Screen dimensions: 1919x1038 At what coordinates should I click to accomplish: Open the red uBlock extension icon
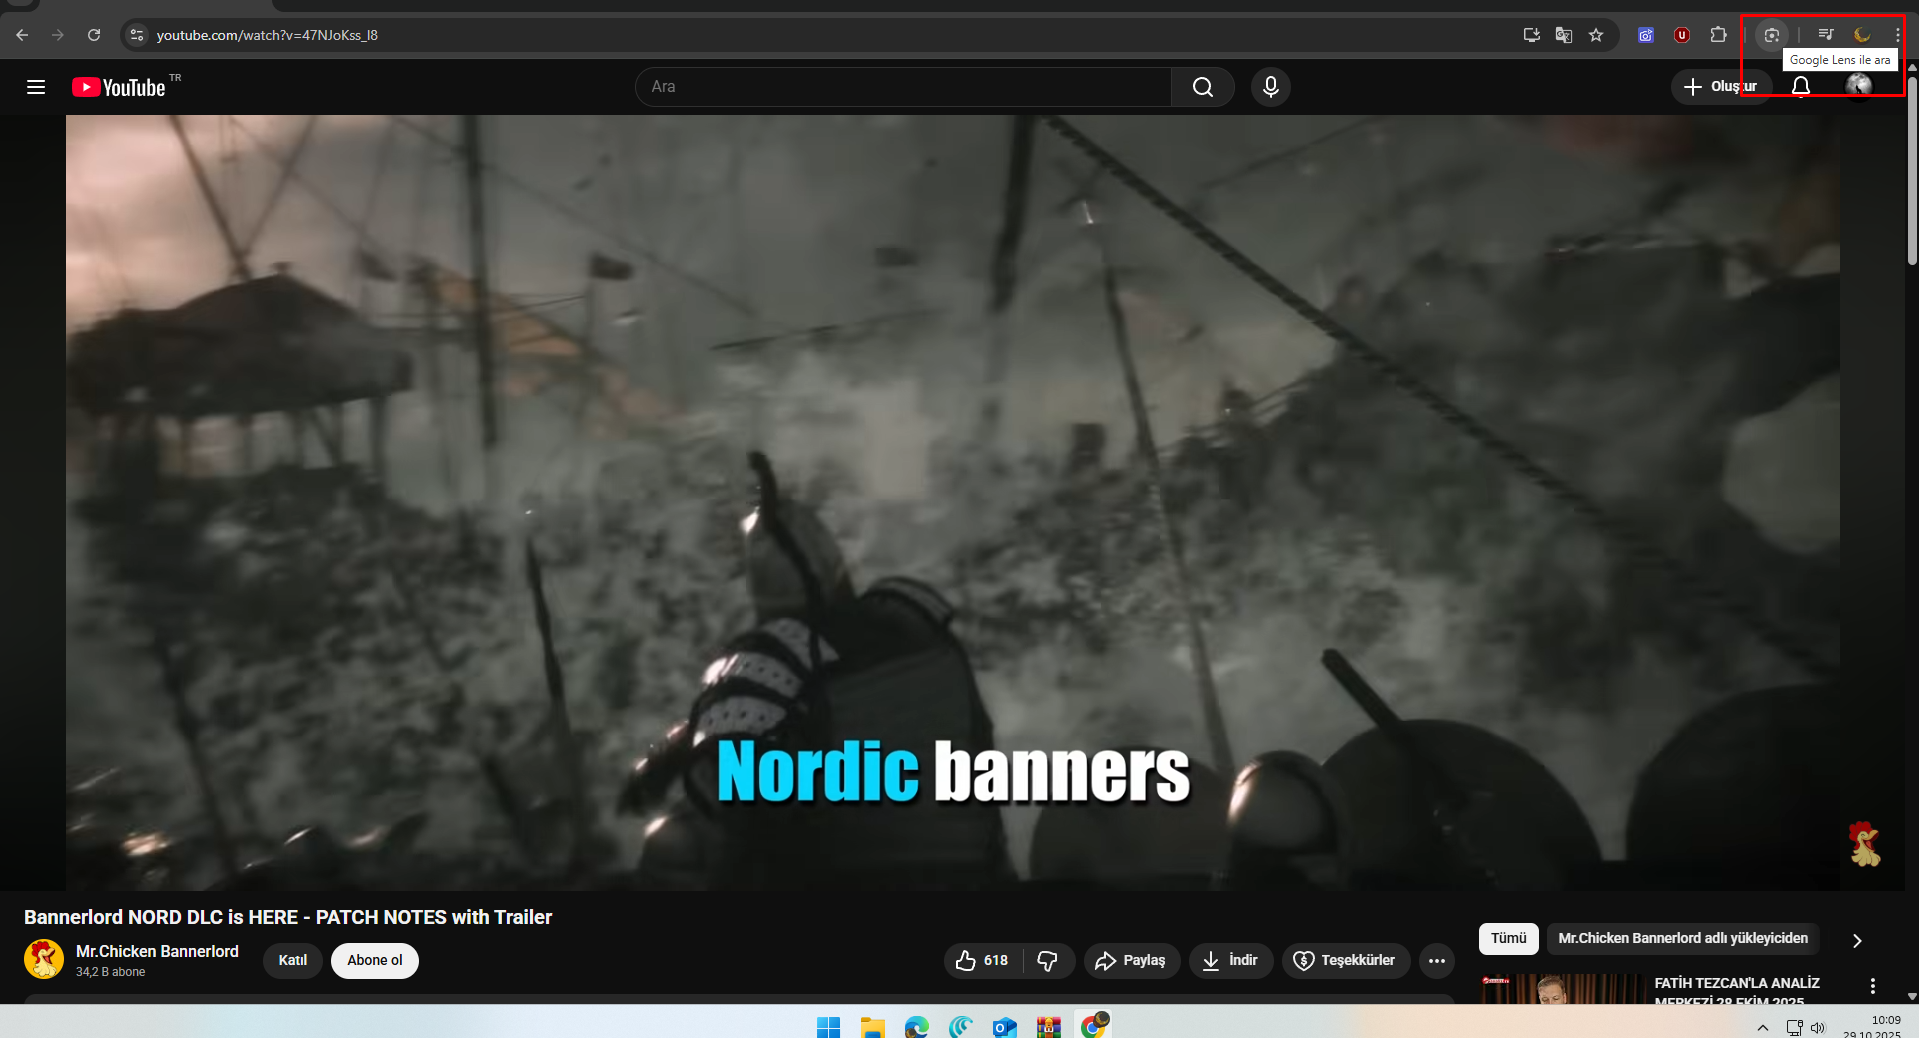click(x=1682, y=35)
